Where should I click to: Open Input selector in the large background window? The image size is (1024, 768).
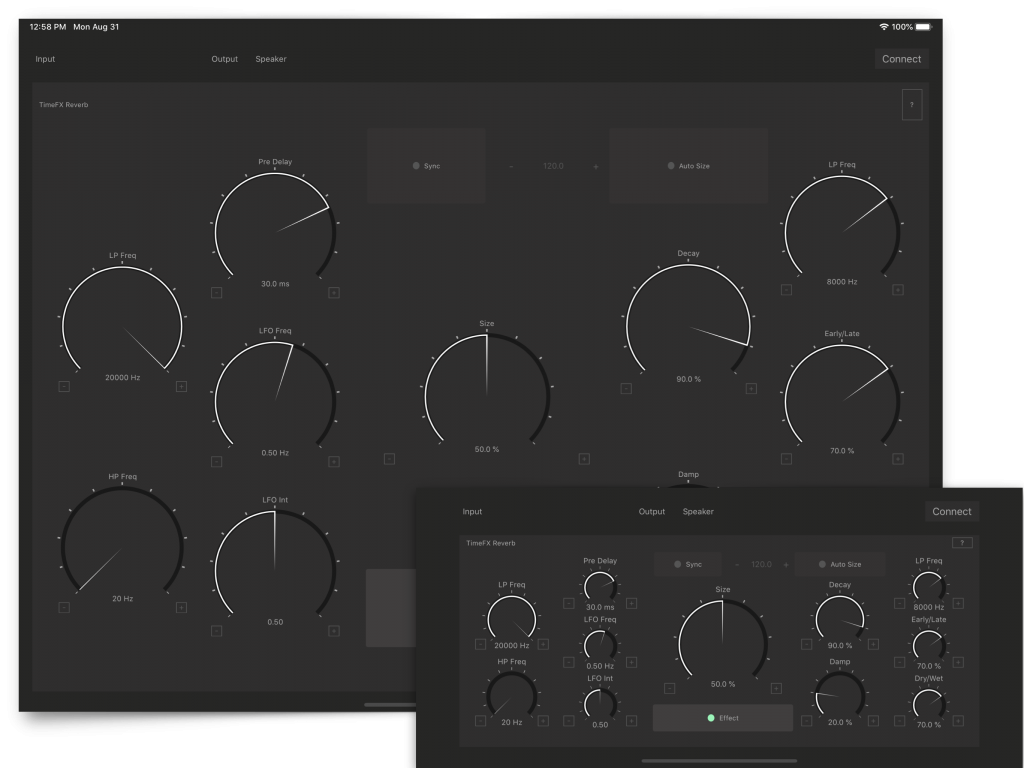pyautogui.click(x=45, y=59)
